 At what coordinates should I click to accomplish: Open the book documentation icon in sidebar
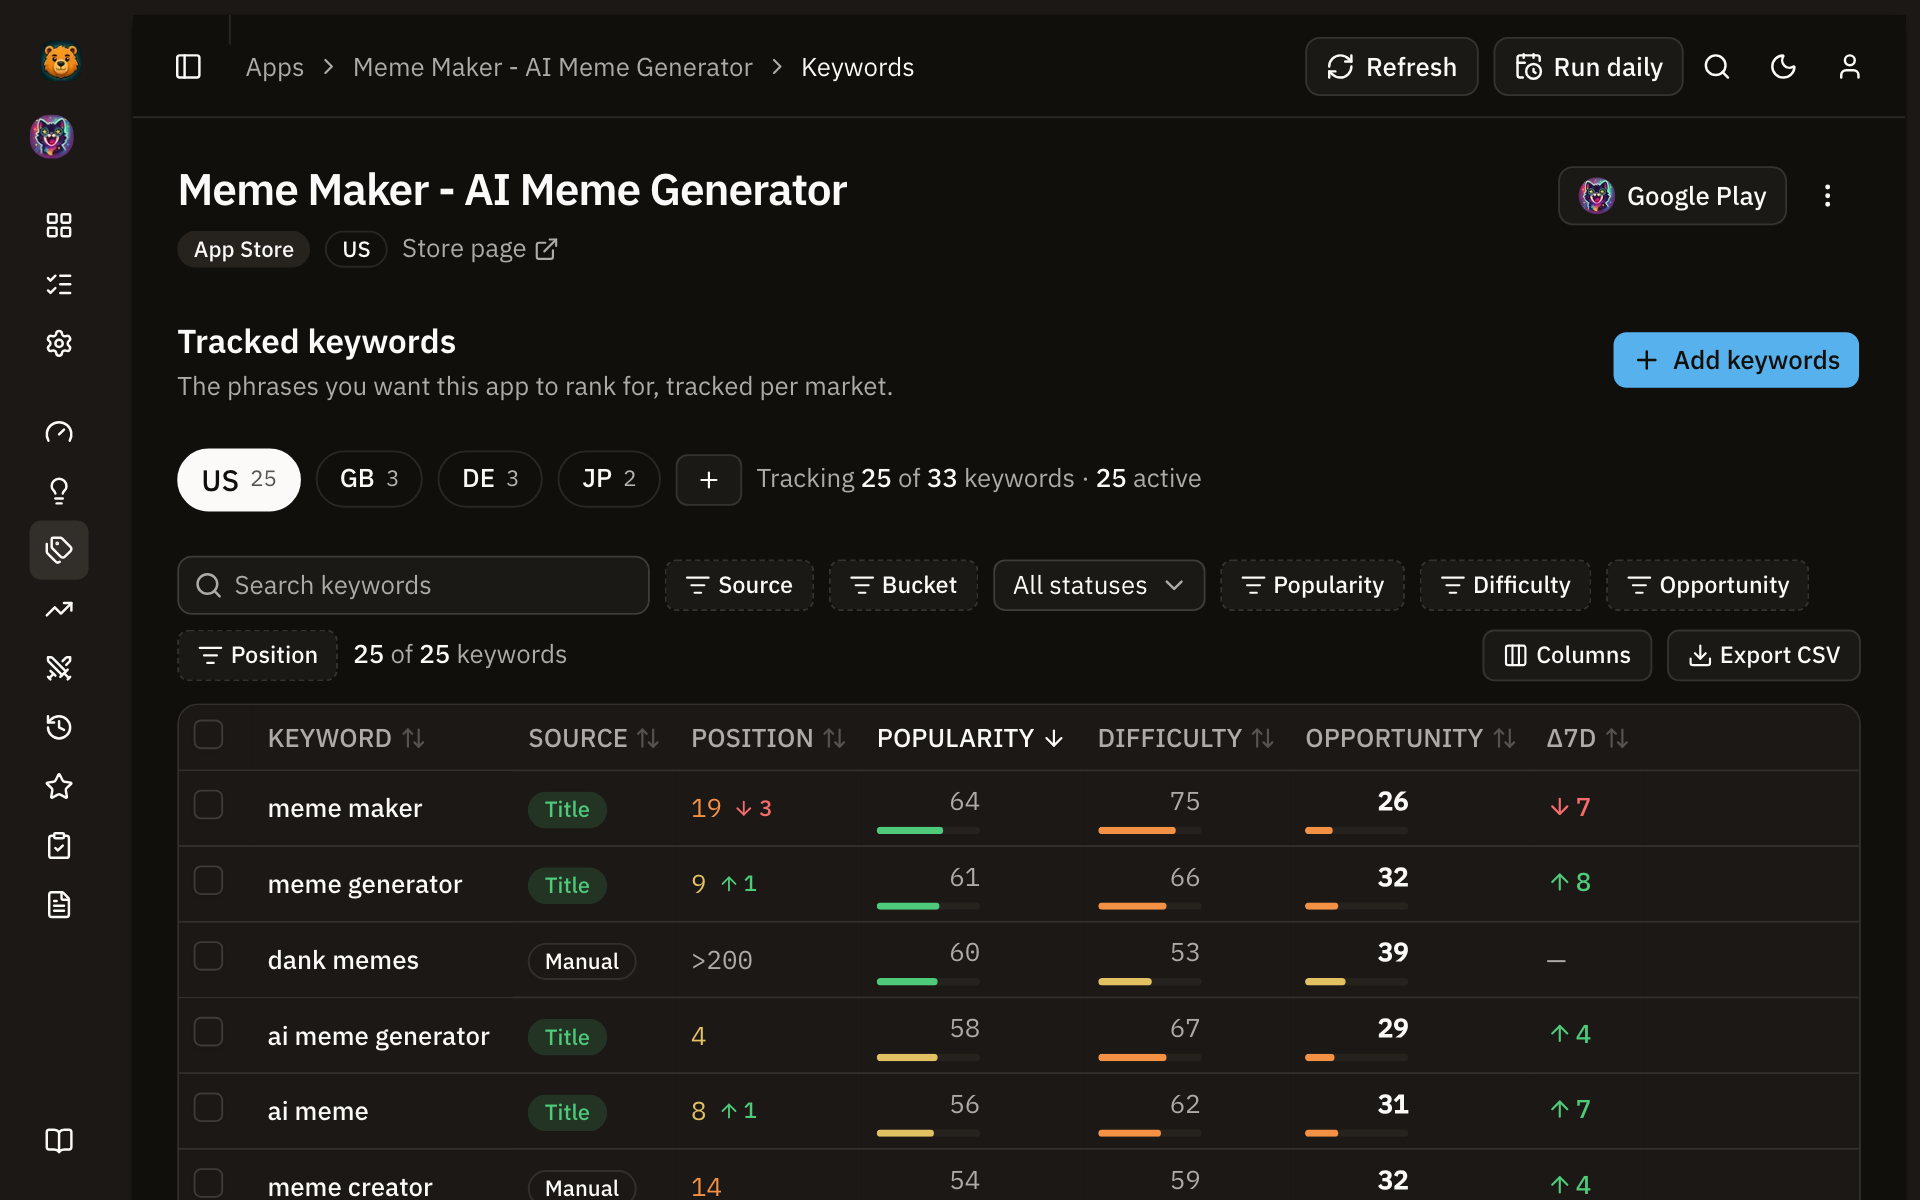[x=59, y=1141]
